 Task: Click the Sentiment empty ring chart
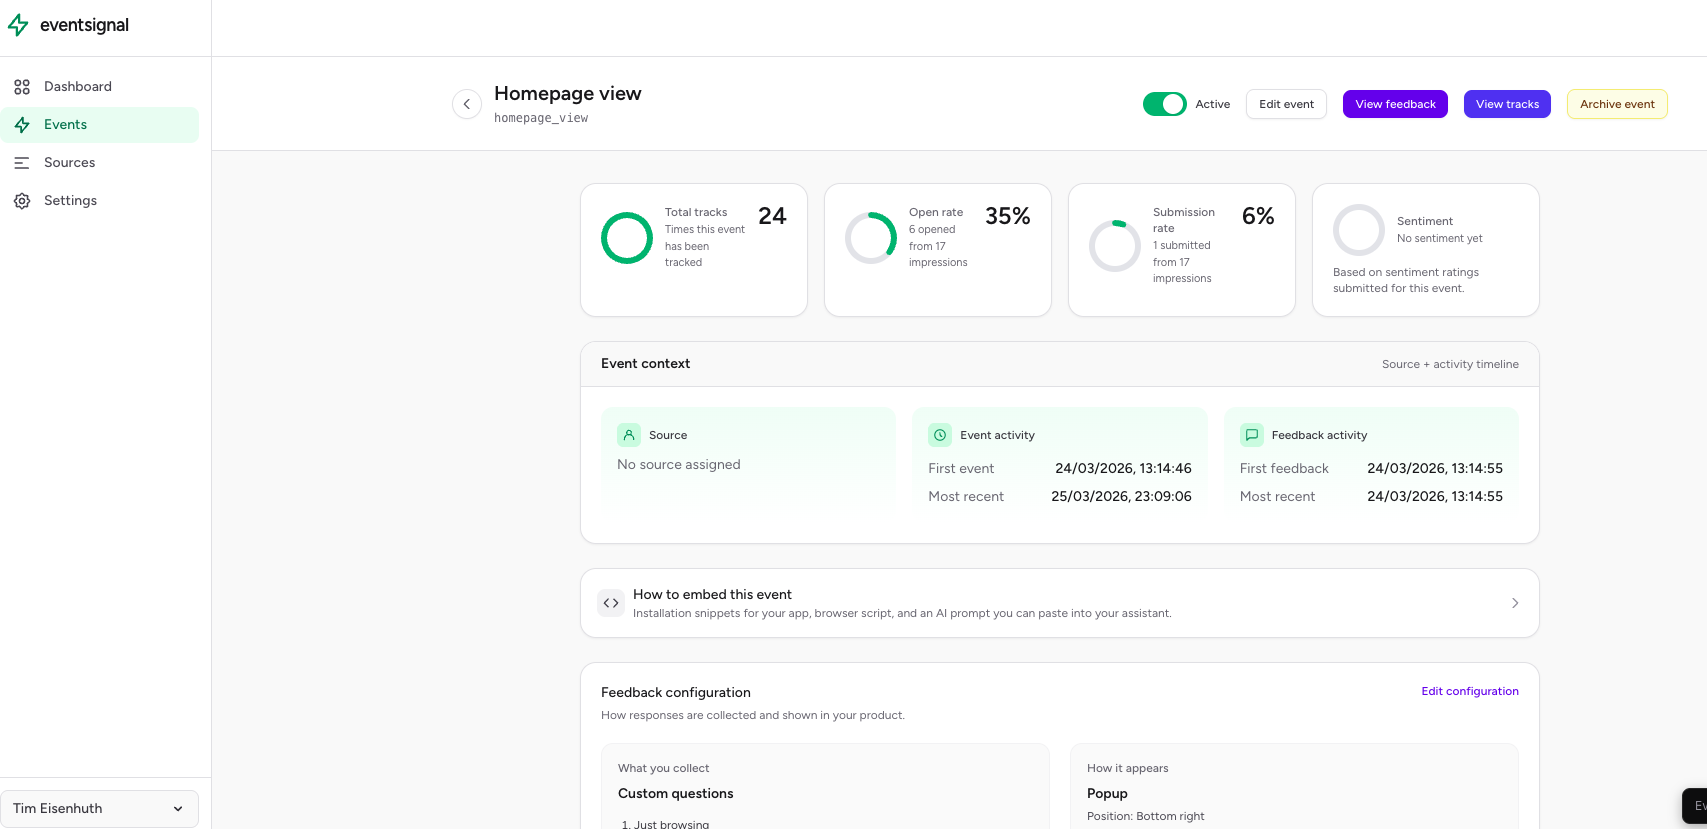point(1359,230)
